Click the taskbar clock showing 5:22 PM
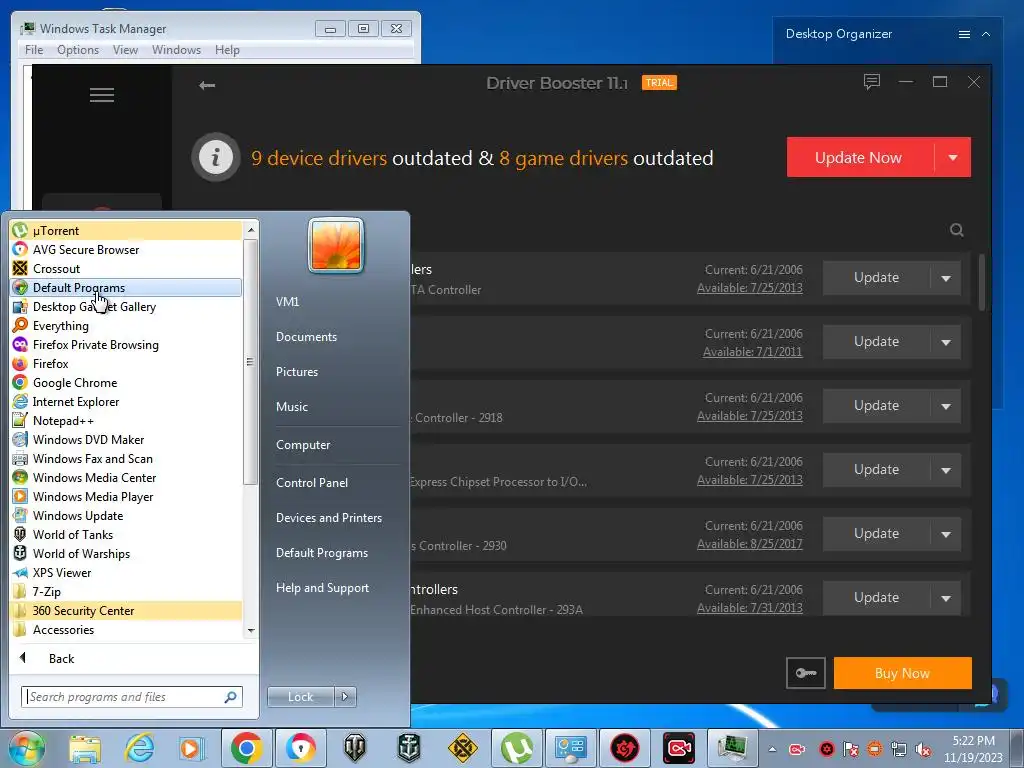Viewport: 1024px width, 768px height. (x=973, y=749)
